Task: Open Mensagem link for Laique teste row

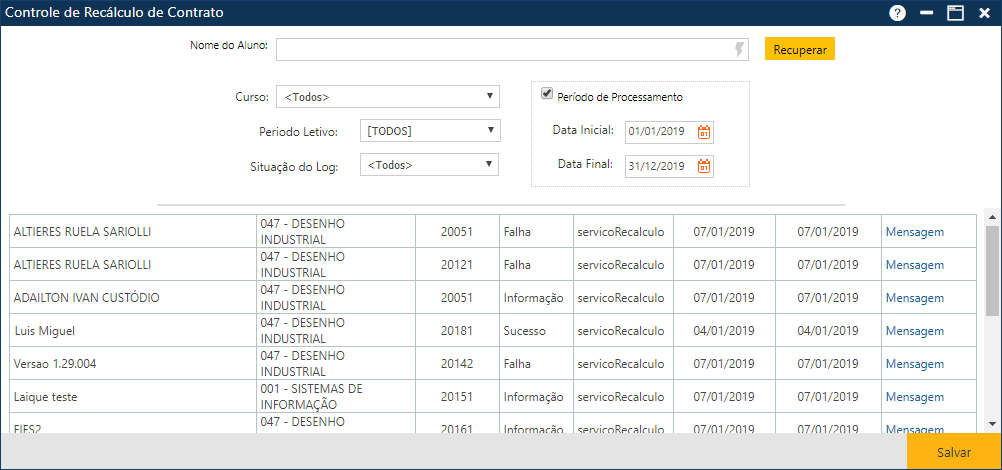Action: pos(914,397)
